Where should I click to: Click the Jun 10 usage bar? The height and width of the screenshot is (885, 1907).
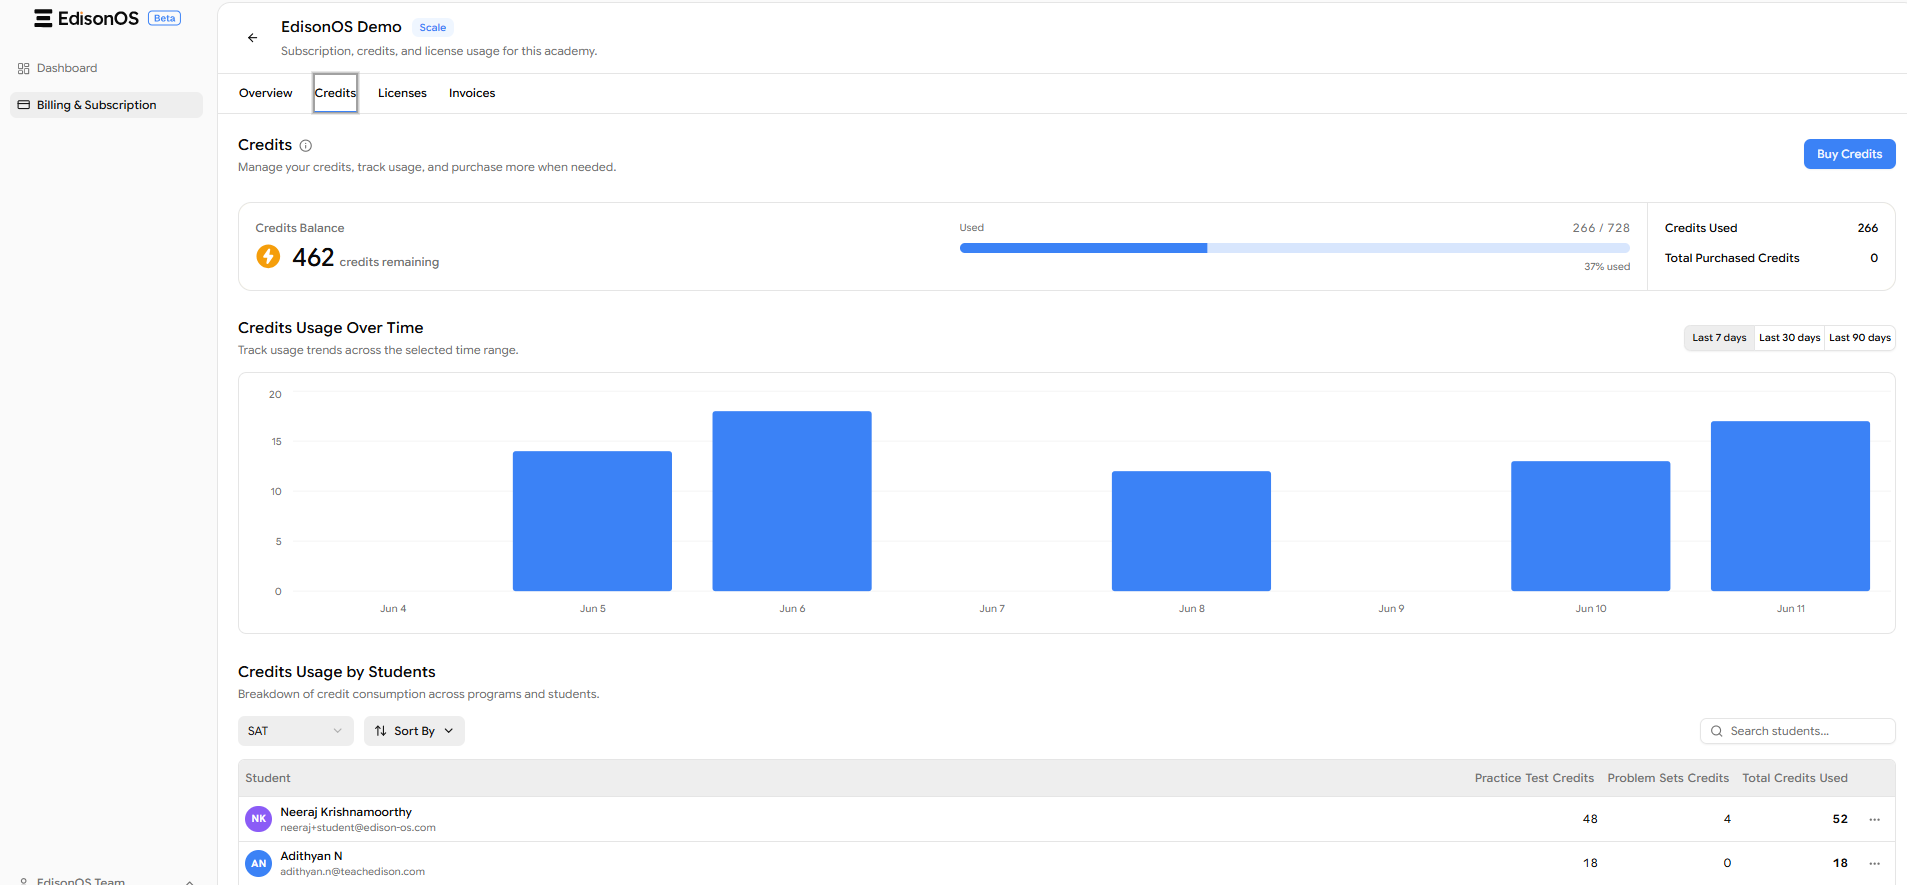[1590, 526]
